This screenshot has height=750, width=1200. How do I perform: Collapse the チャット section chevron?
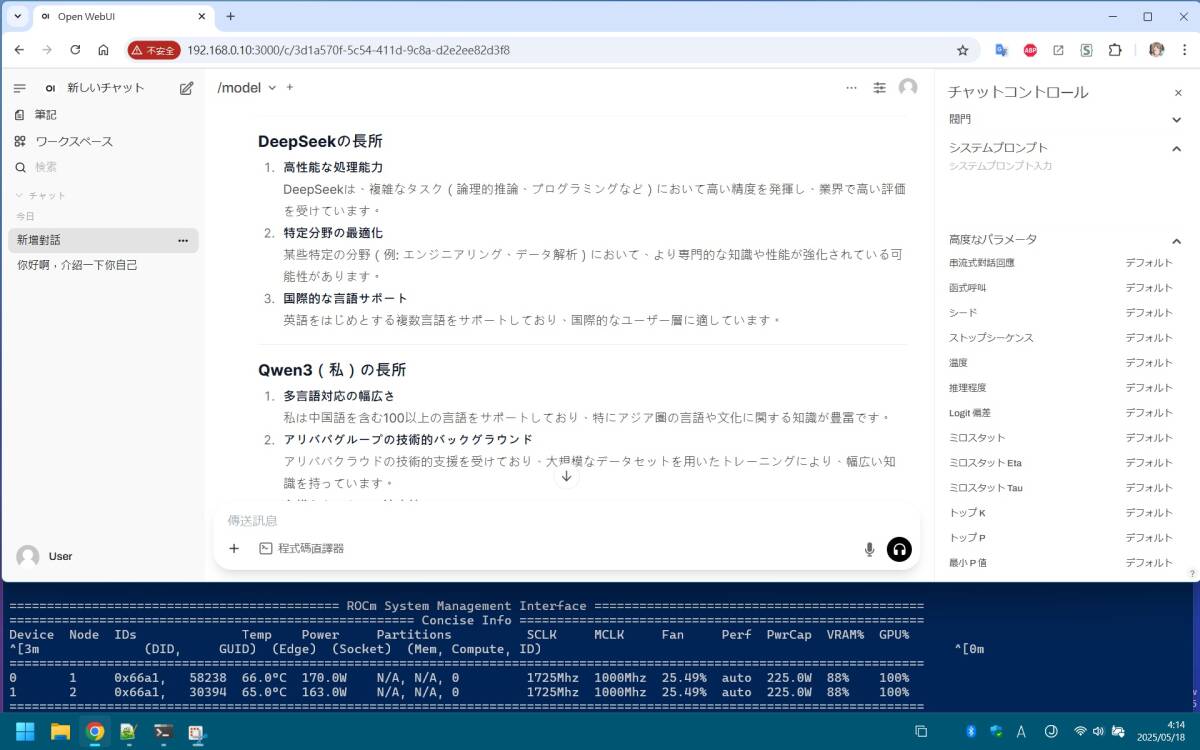click(18, 195)
